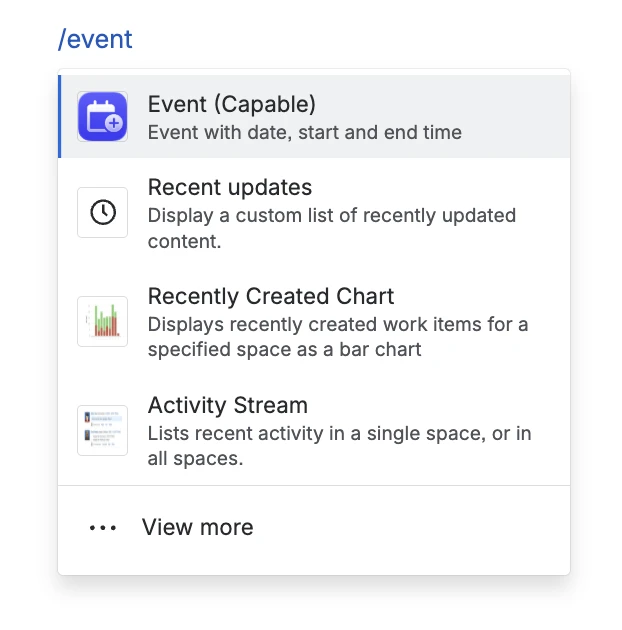This screenshot has width=622, height=630.
Task: Click the "Event with date, start and end time" description
Action: [304, 132]
